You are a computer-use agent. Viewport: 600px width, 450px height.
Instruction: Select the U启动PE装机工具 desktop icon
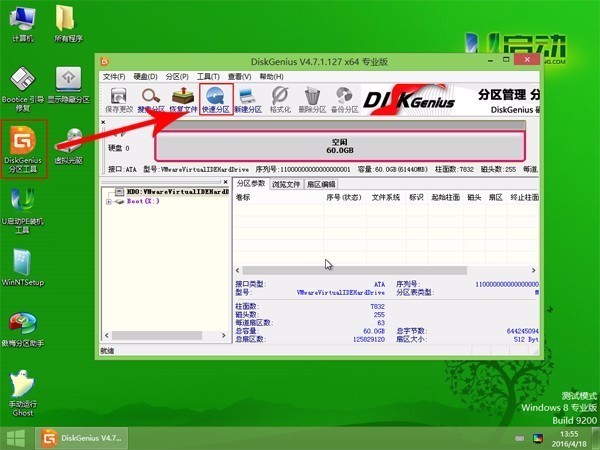(x=23, y=210)
